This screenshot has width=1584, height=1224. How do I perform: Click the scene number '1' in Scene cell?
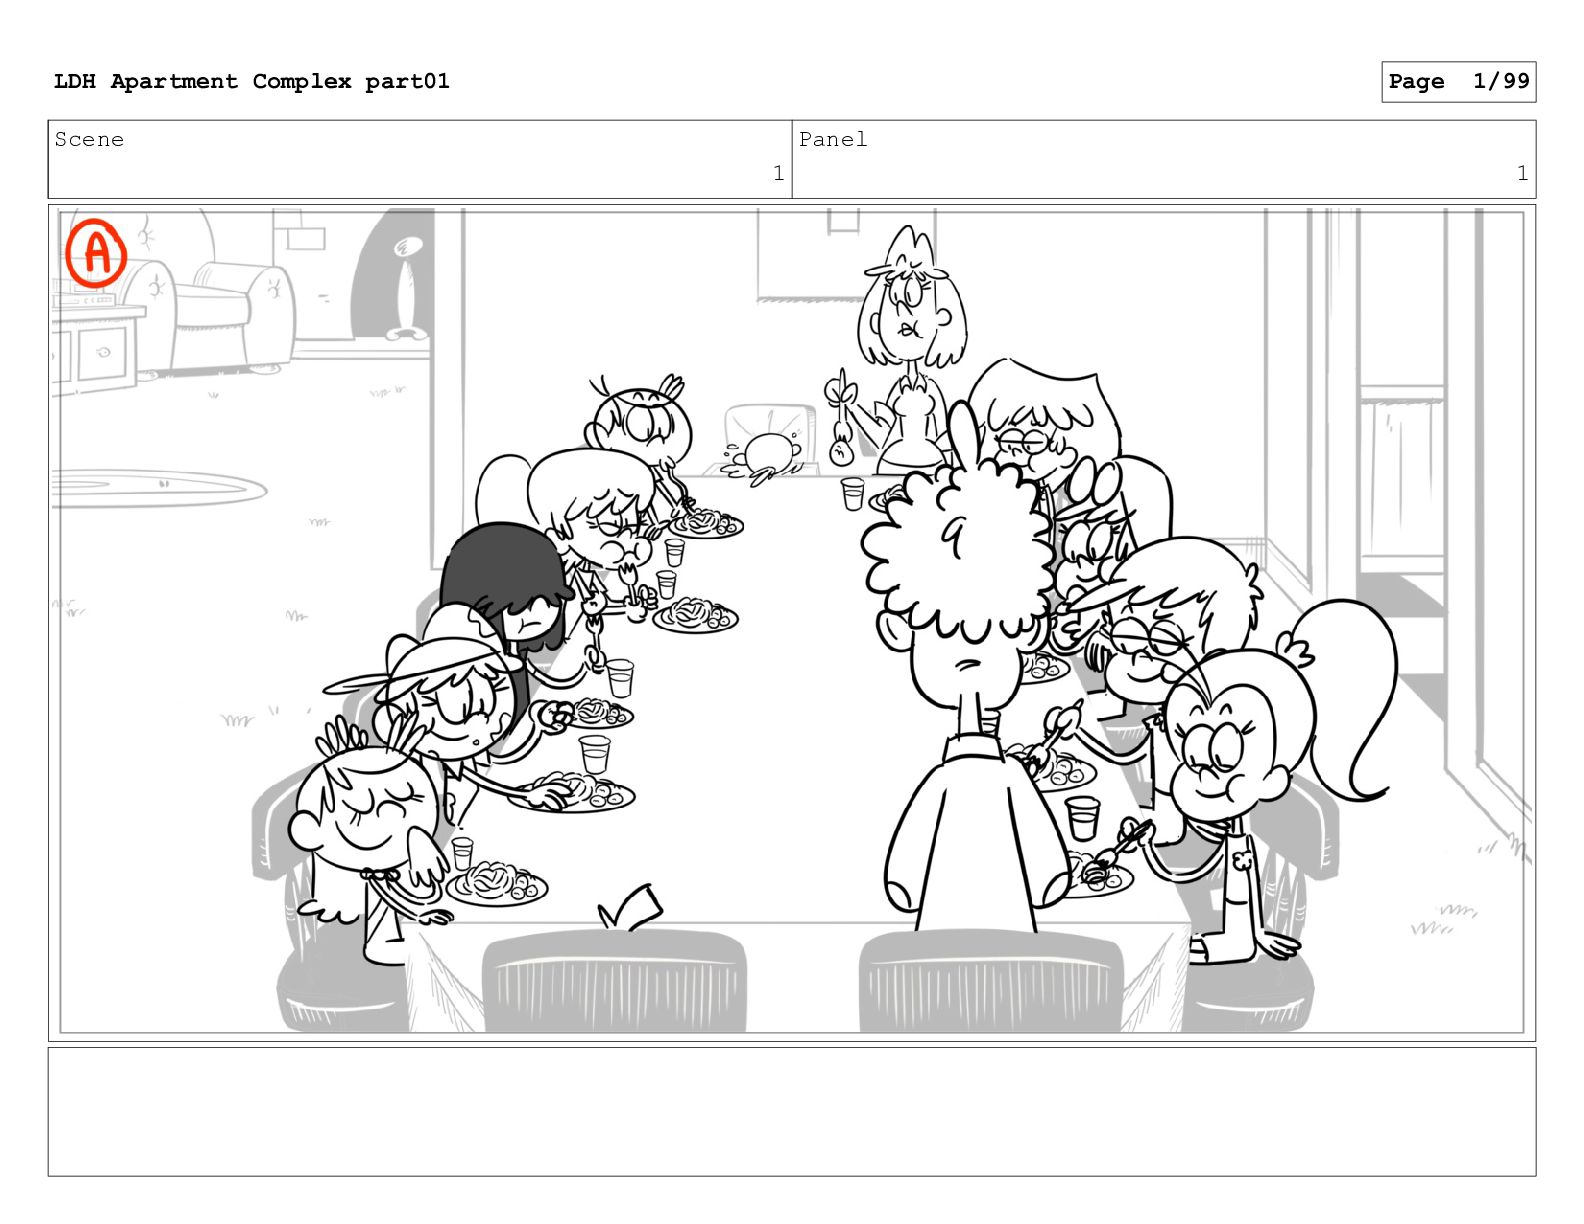tap(778, 174)
